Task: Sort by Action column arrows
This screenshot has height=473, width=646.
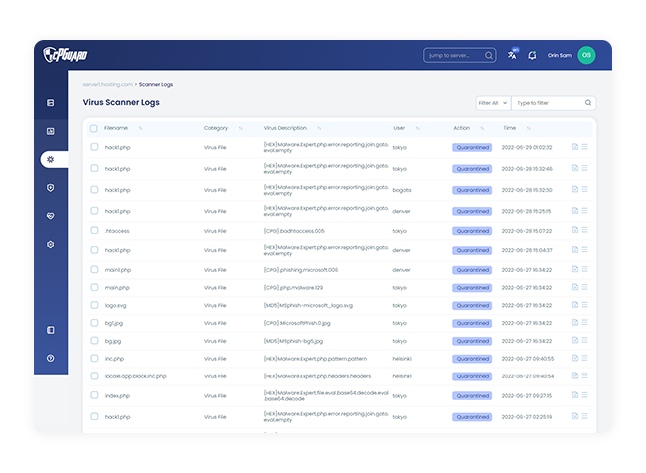Action: pyautogui.click(x=482, y=129)
